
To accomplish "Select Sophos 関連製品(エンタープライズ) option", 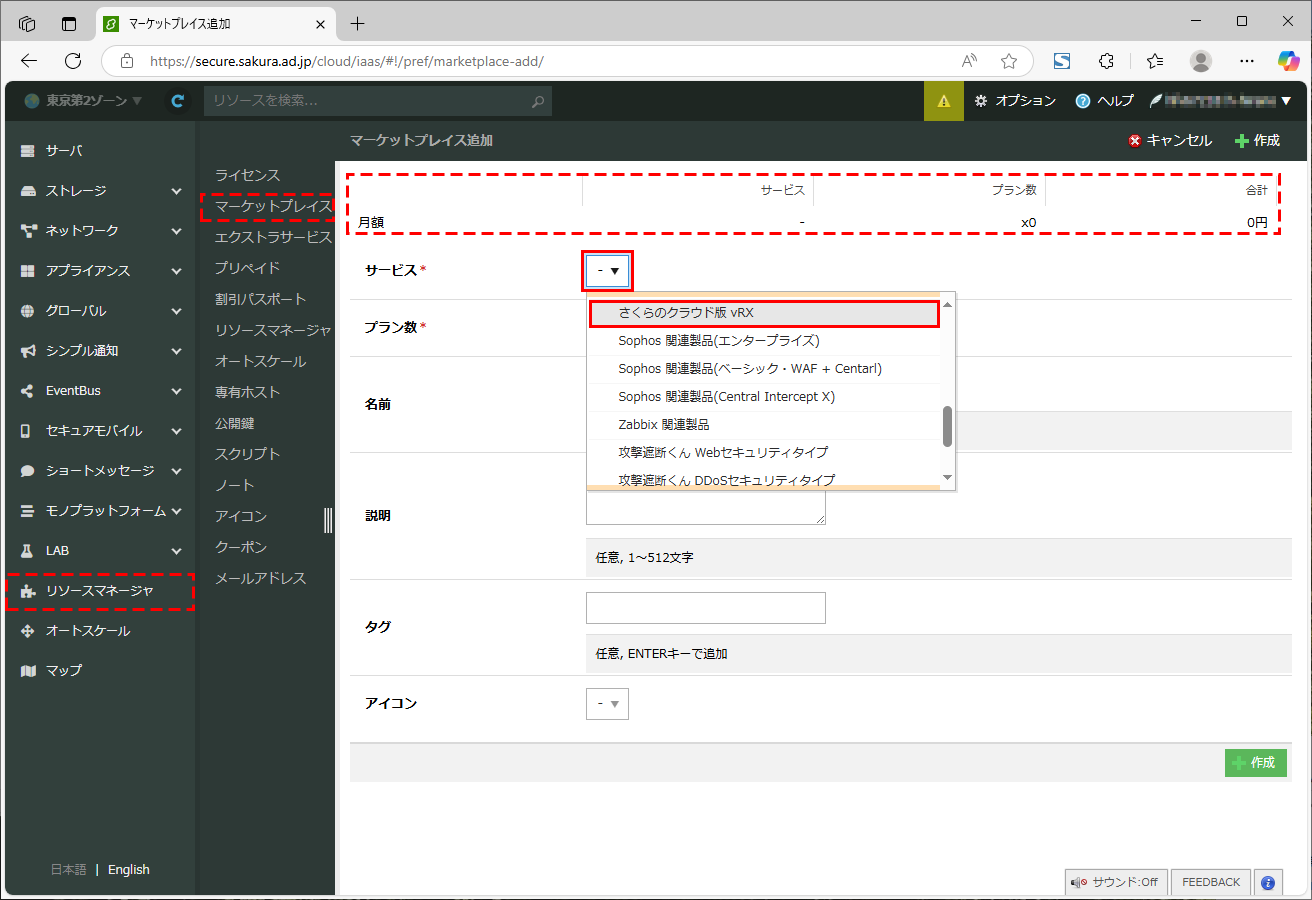I will pos(764,341).
